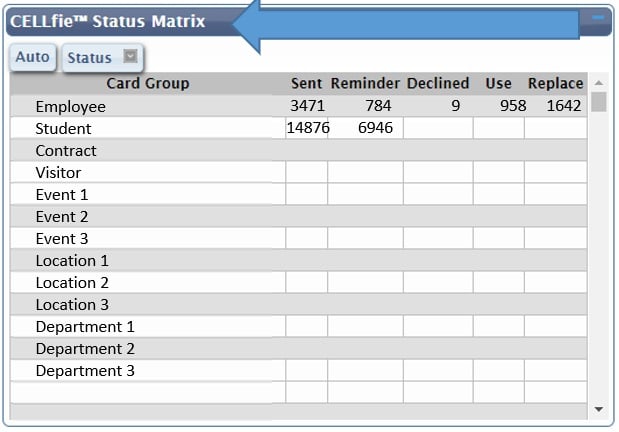Minimize the CELLfie Status Matrix panel
This screenshot has width=619, height=432.
pos(598,18)
